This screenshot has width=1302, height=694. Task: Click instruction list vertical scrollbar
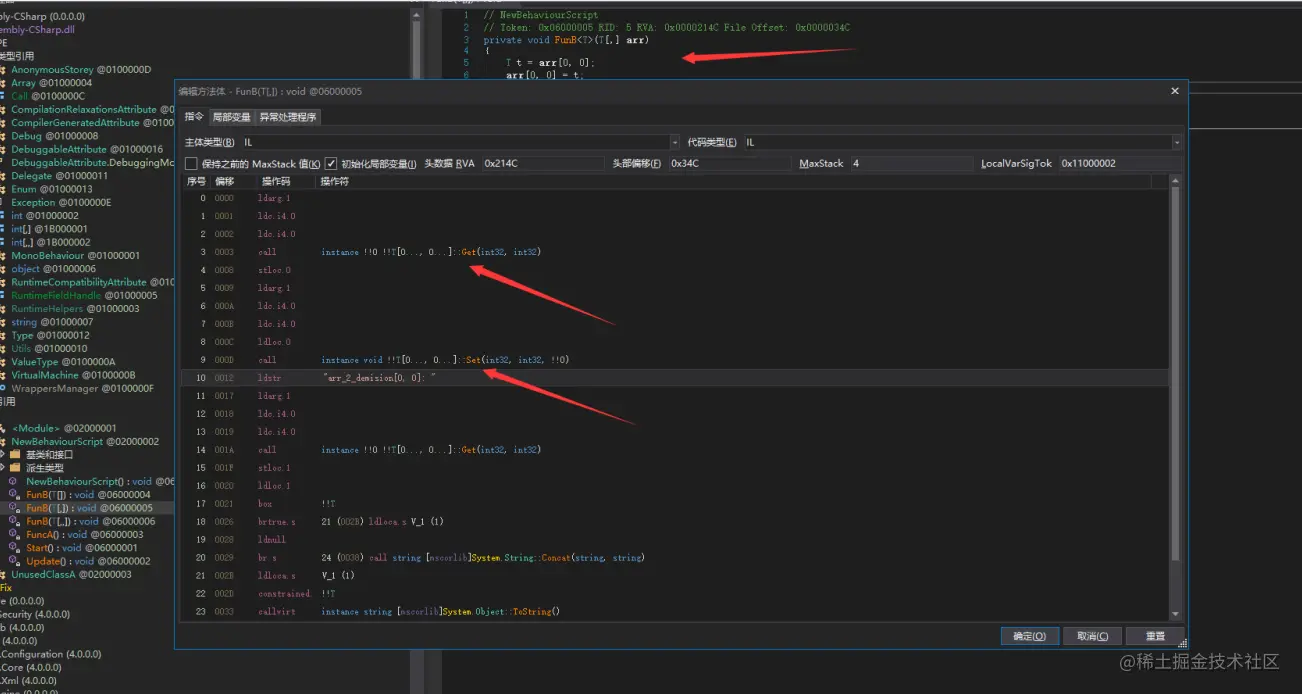(x=1176, y=400)
